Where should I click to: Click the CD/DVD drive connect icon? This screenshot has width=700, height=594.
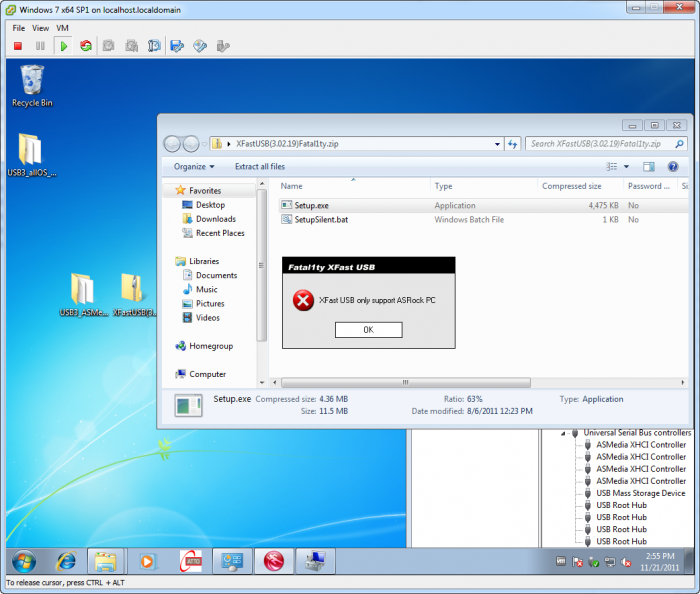[x=200, y=46]
